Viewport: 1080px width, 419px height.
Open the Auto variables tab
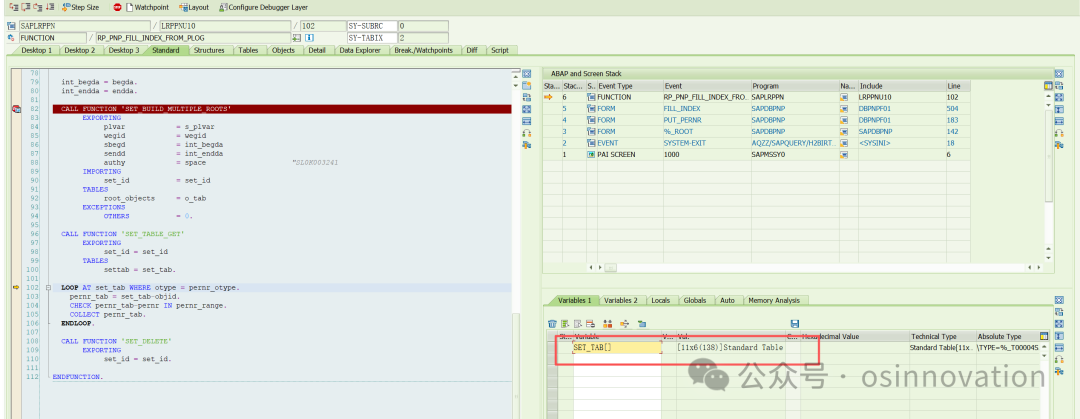tap(727, 300)
